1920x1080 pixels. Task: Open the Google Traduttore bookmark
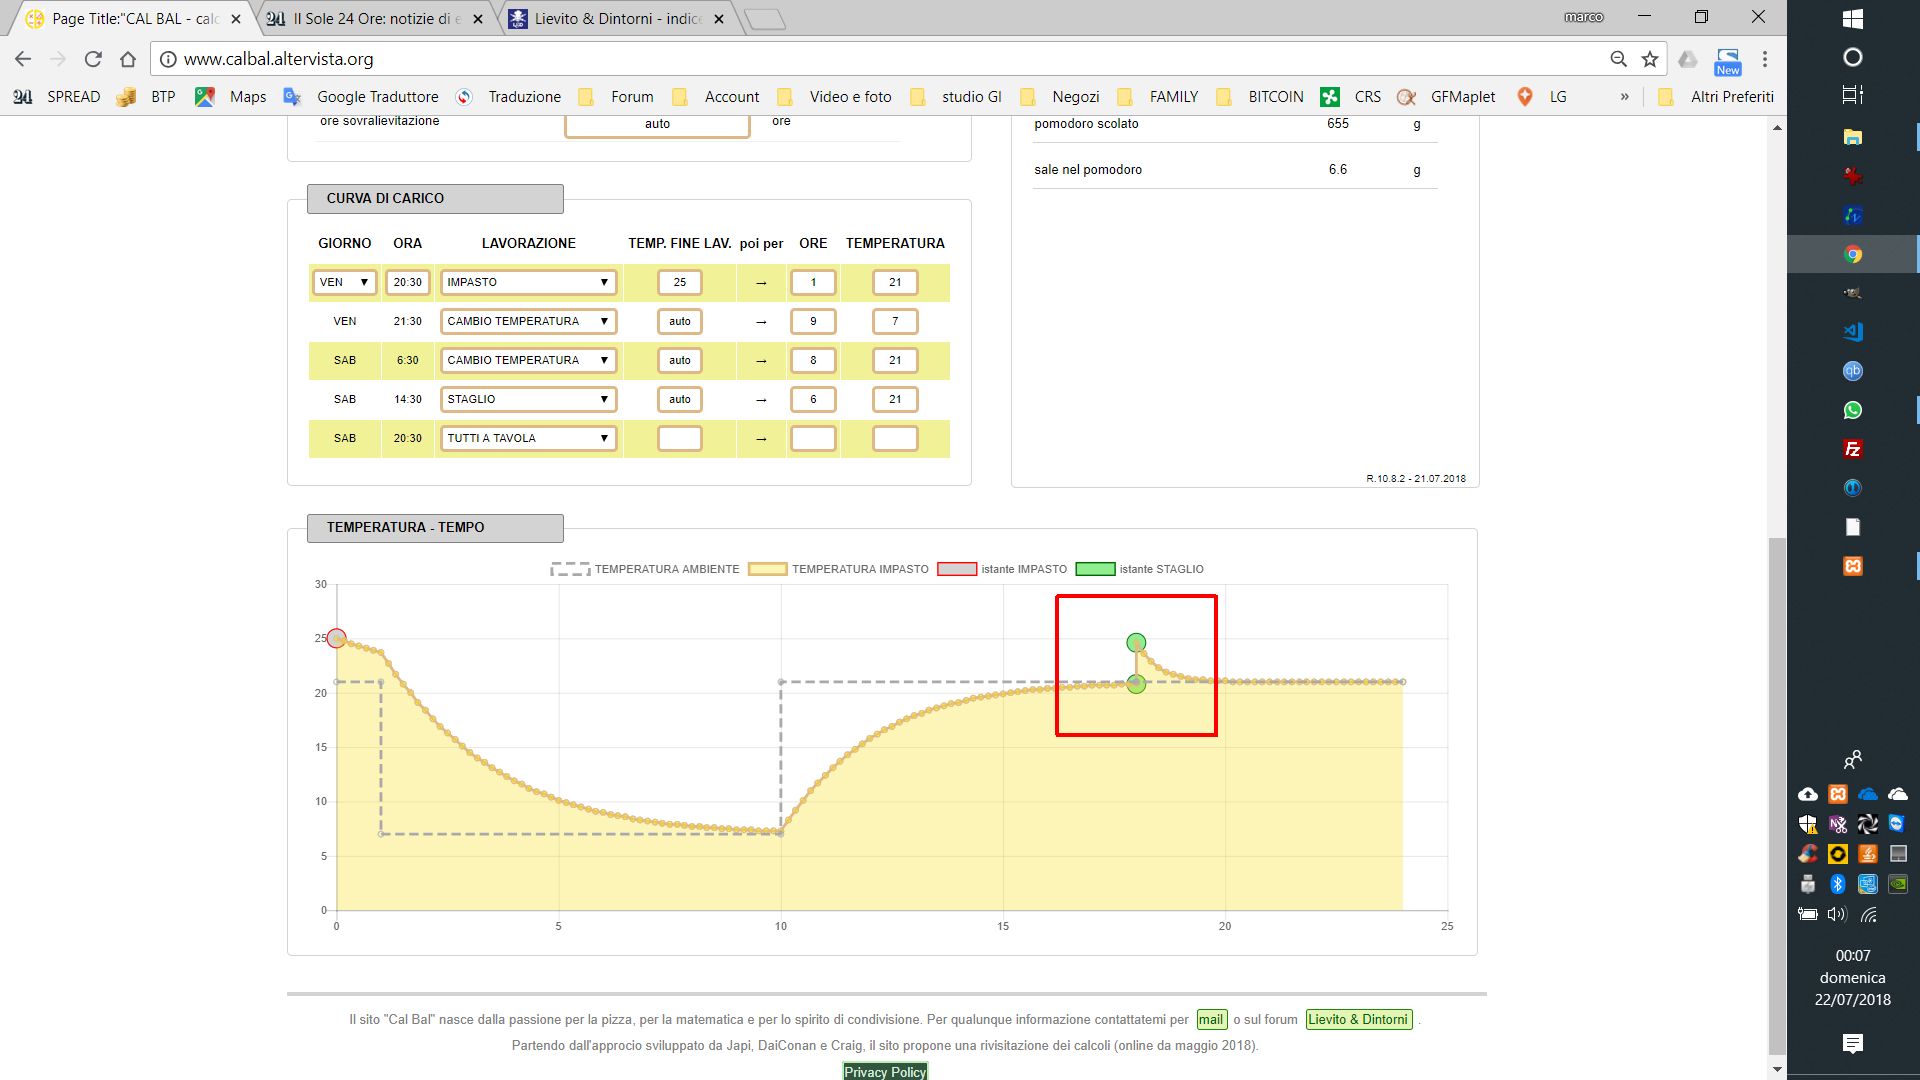pos(362,97)
